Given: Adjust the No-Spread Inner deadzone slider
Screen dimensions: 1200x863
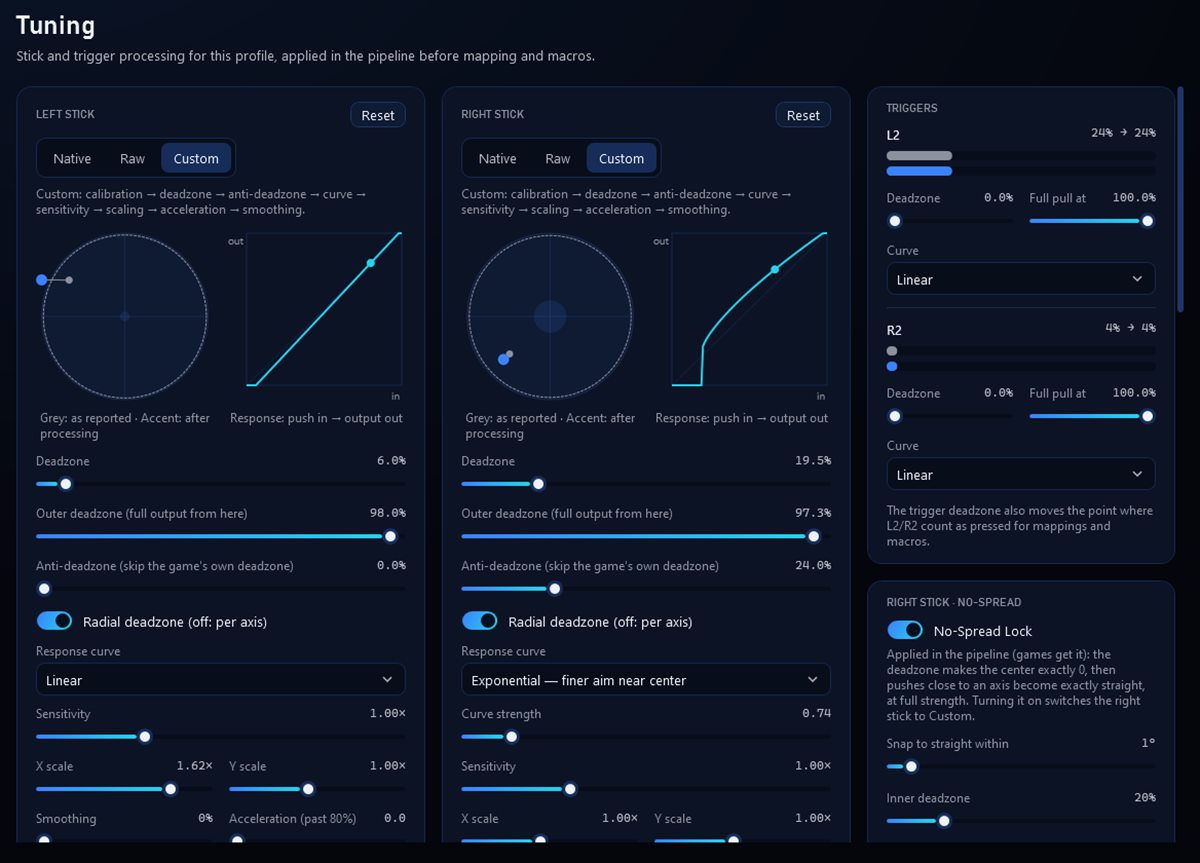Looking at the screenshot, I should point(1021,821).
